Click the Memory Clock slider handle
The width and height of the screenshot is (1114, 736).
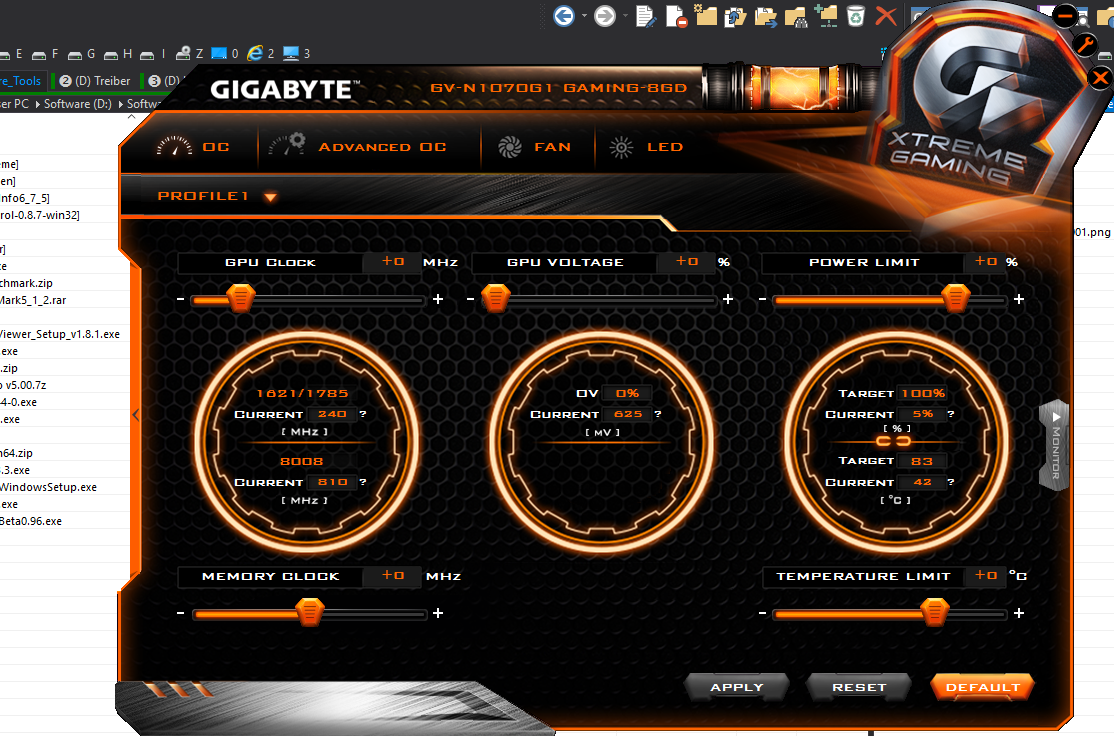coord(310,612)
